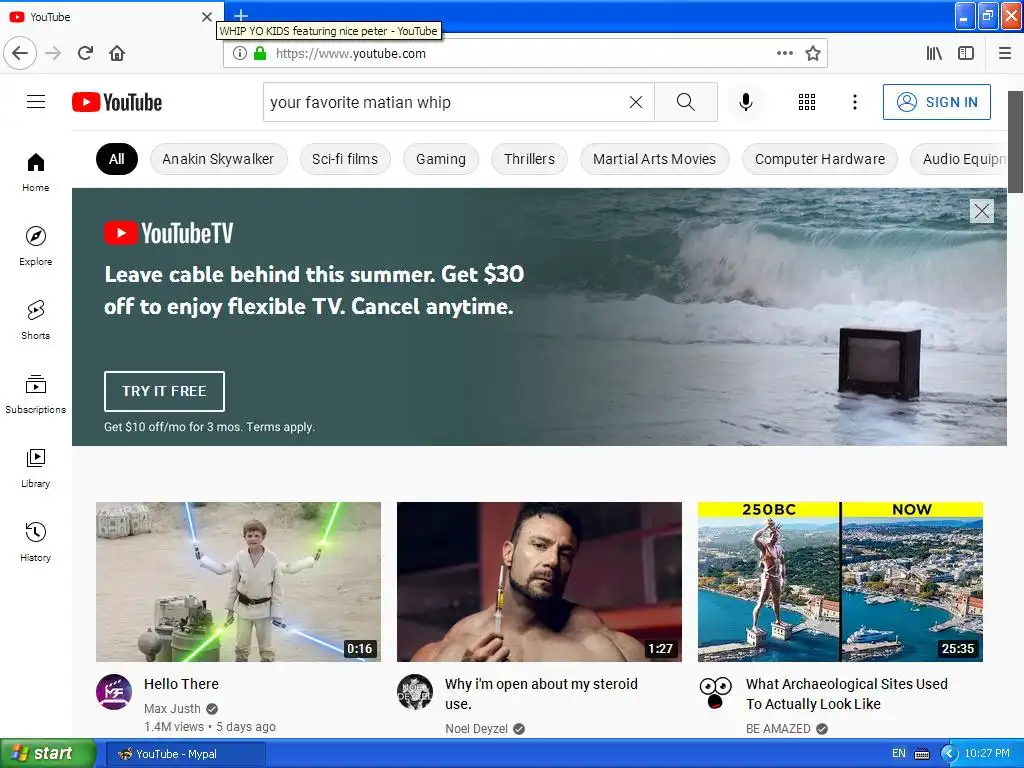The width and height of the screenshot is (1024, 768).
Task: Filter by Gaming chip
Action: tap(441, 159)
